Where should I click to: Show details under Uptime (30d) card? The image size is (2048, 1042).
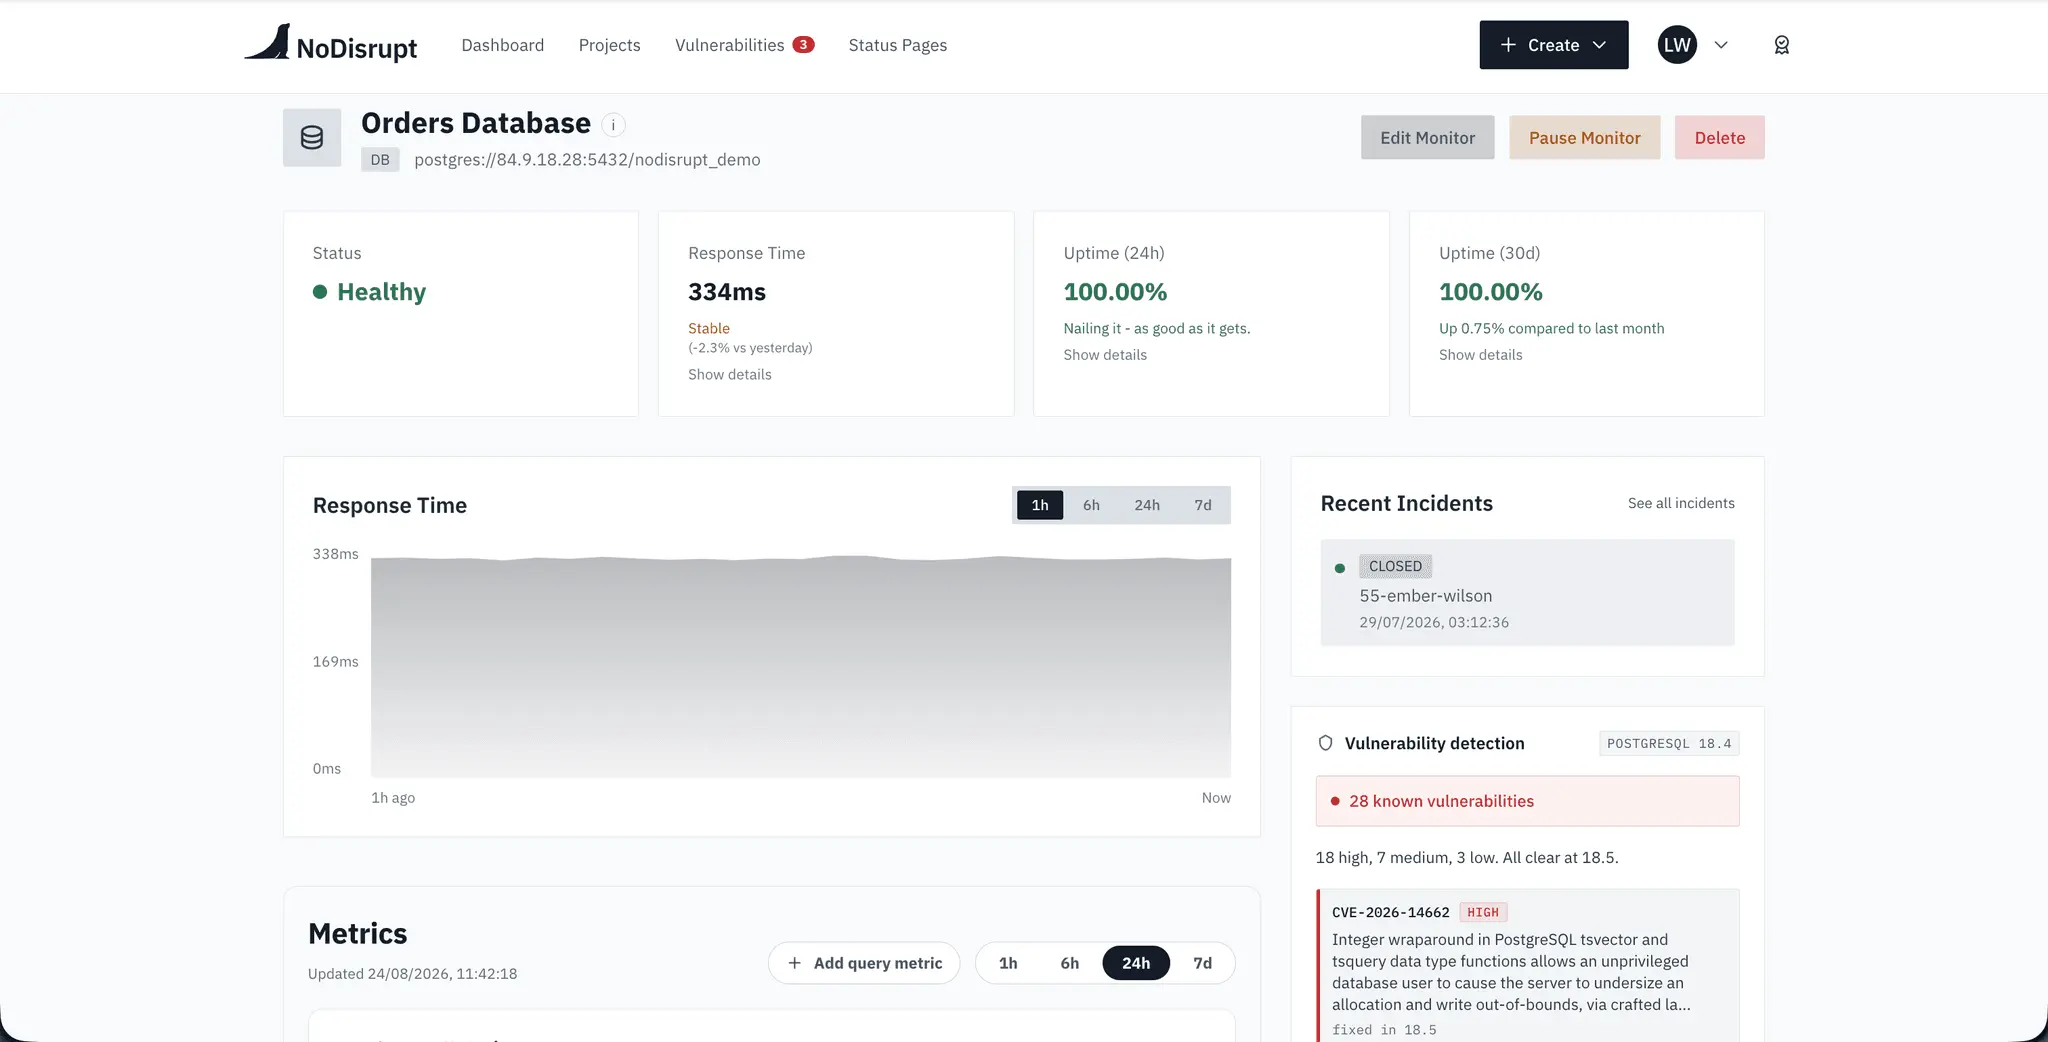(x=1480, y=355)
